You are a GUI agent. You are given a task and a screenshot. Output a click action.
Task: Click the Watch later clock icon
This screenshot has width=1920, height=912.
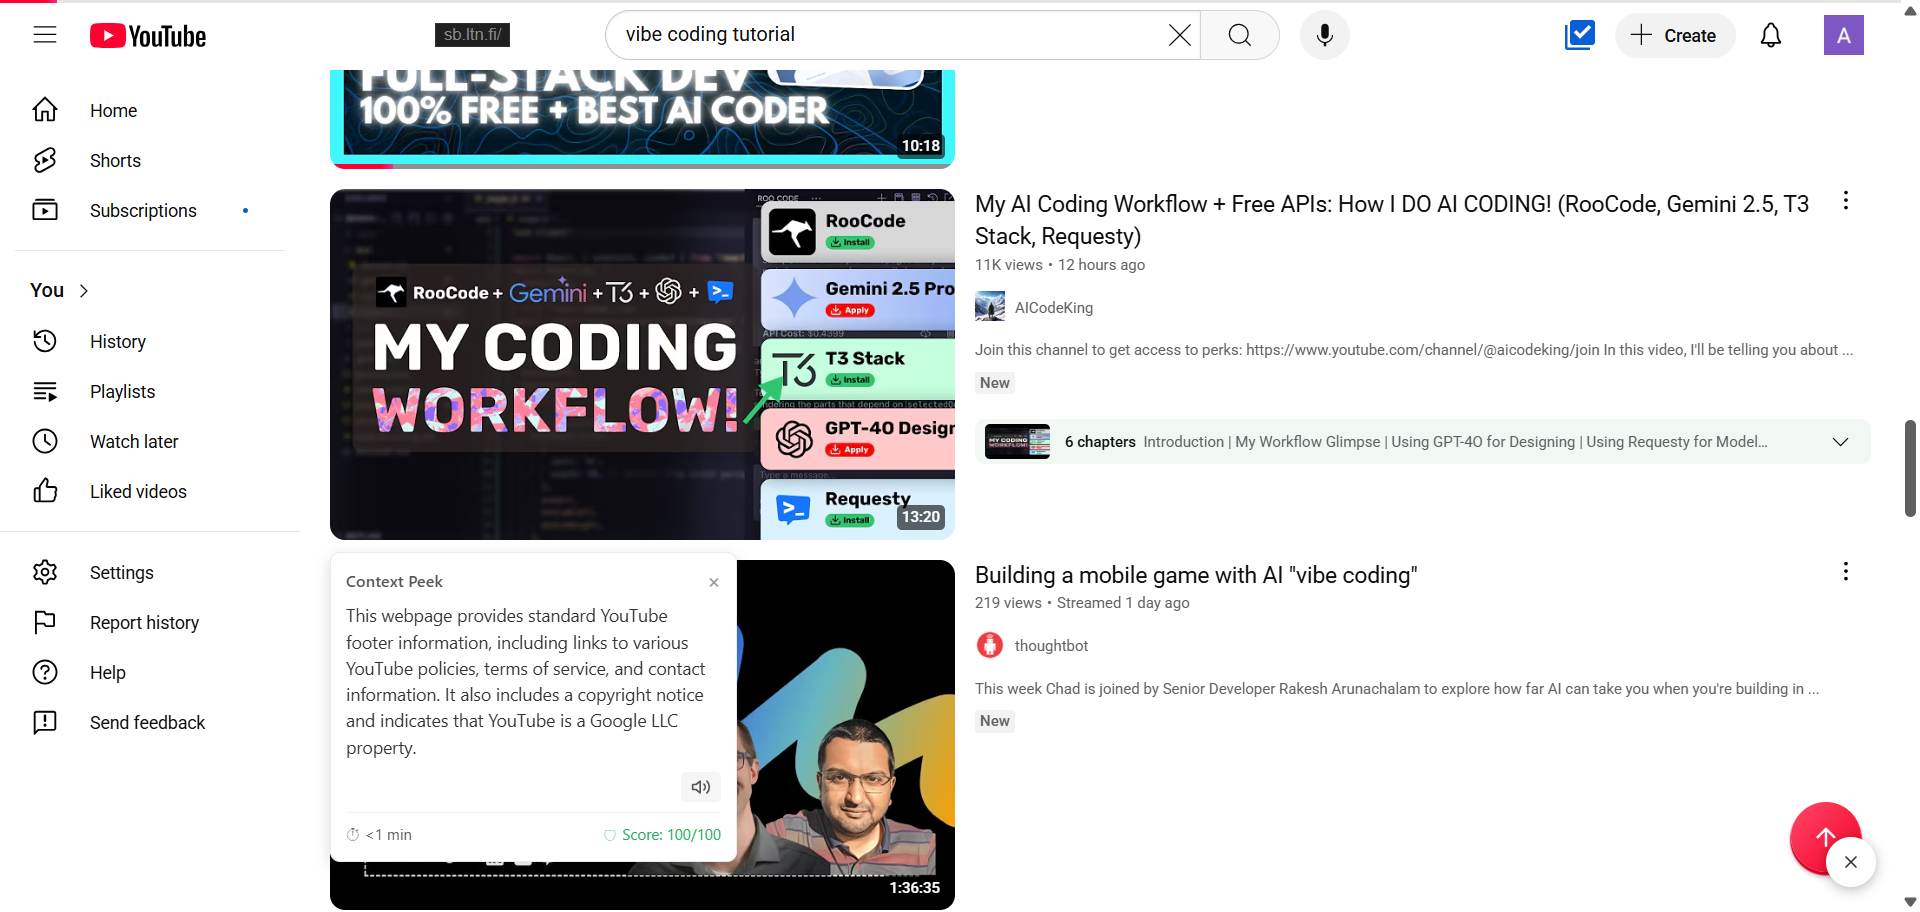[x=45, y=441]
